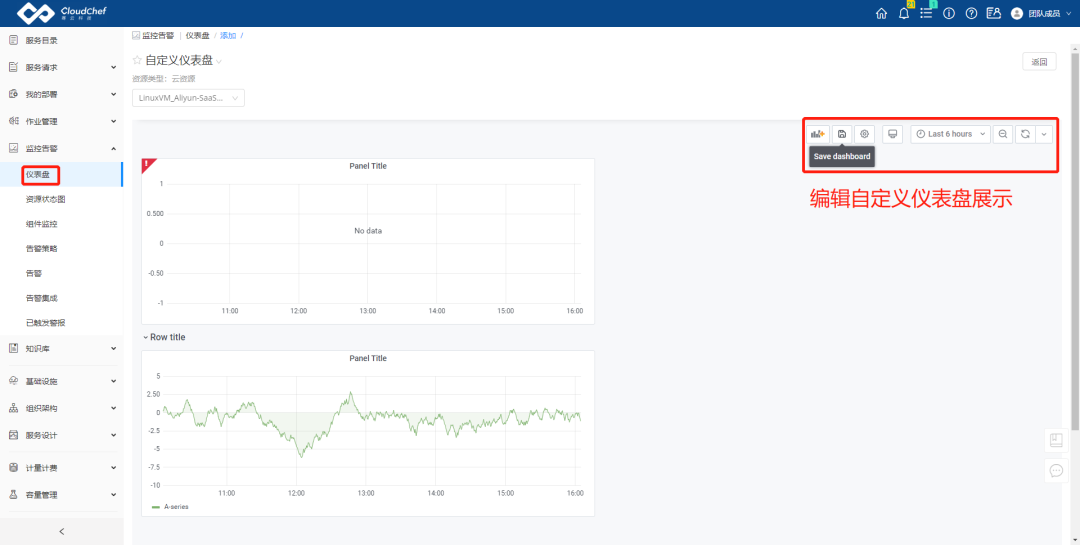Viewport: 1080px width, 545px height.
Task: Open help question mark icon
Action: click(971, 13)
